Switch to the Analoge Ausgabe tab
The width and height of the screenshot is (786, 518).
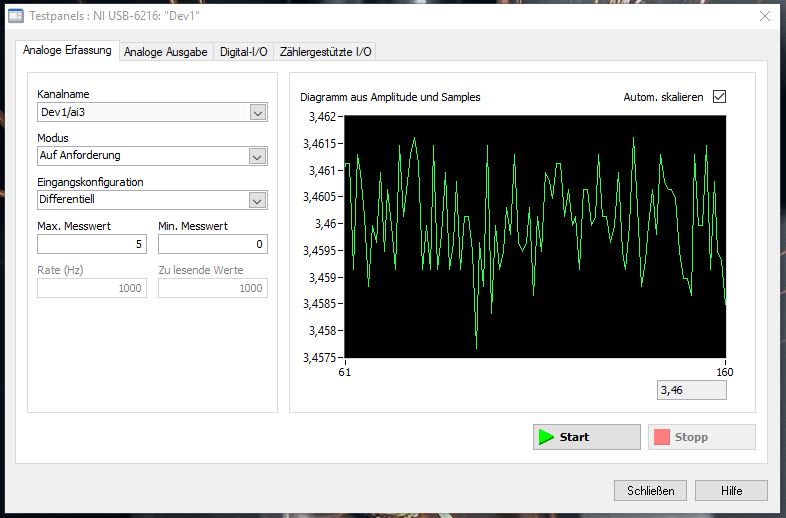click(x=166, y=52)
